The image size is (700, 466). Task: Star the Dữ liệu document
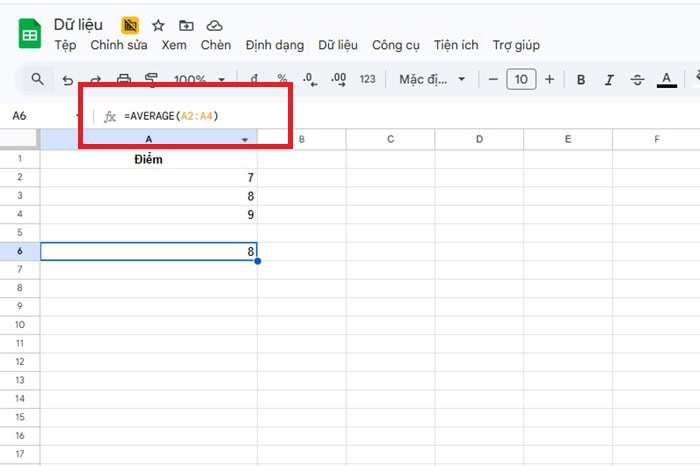click(158, 25)
